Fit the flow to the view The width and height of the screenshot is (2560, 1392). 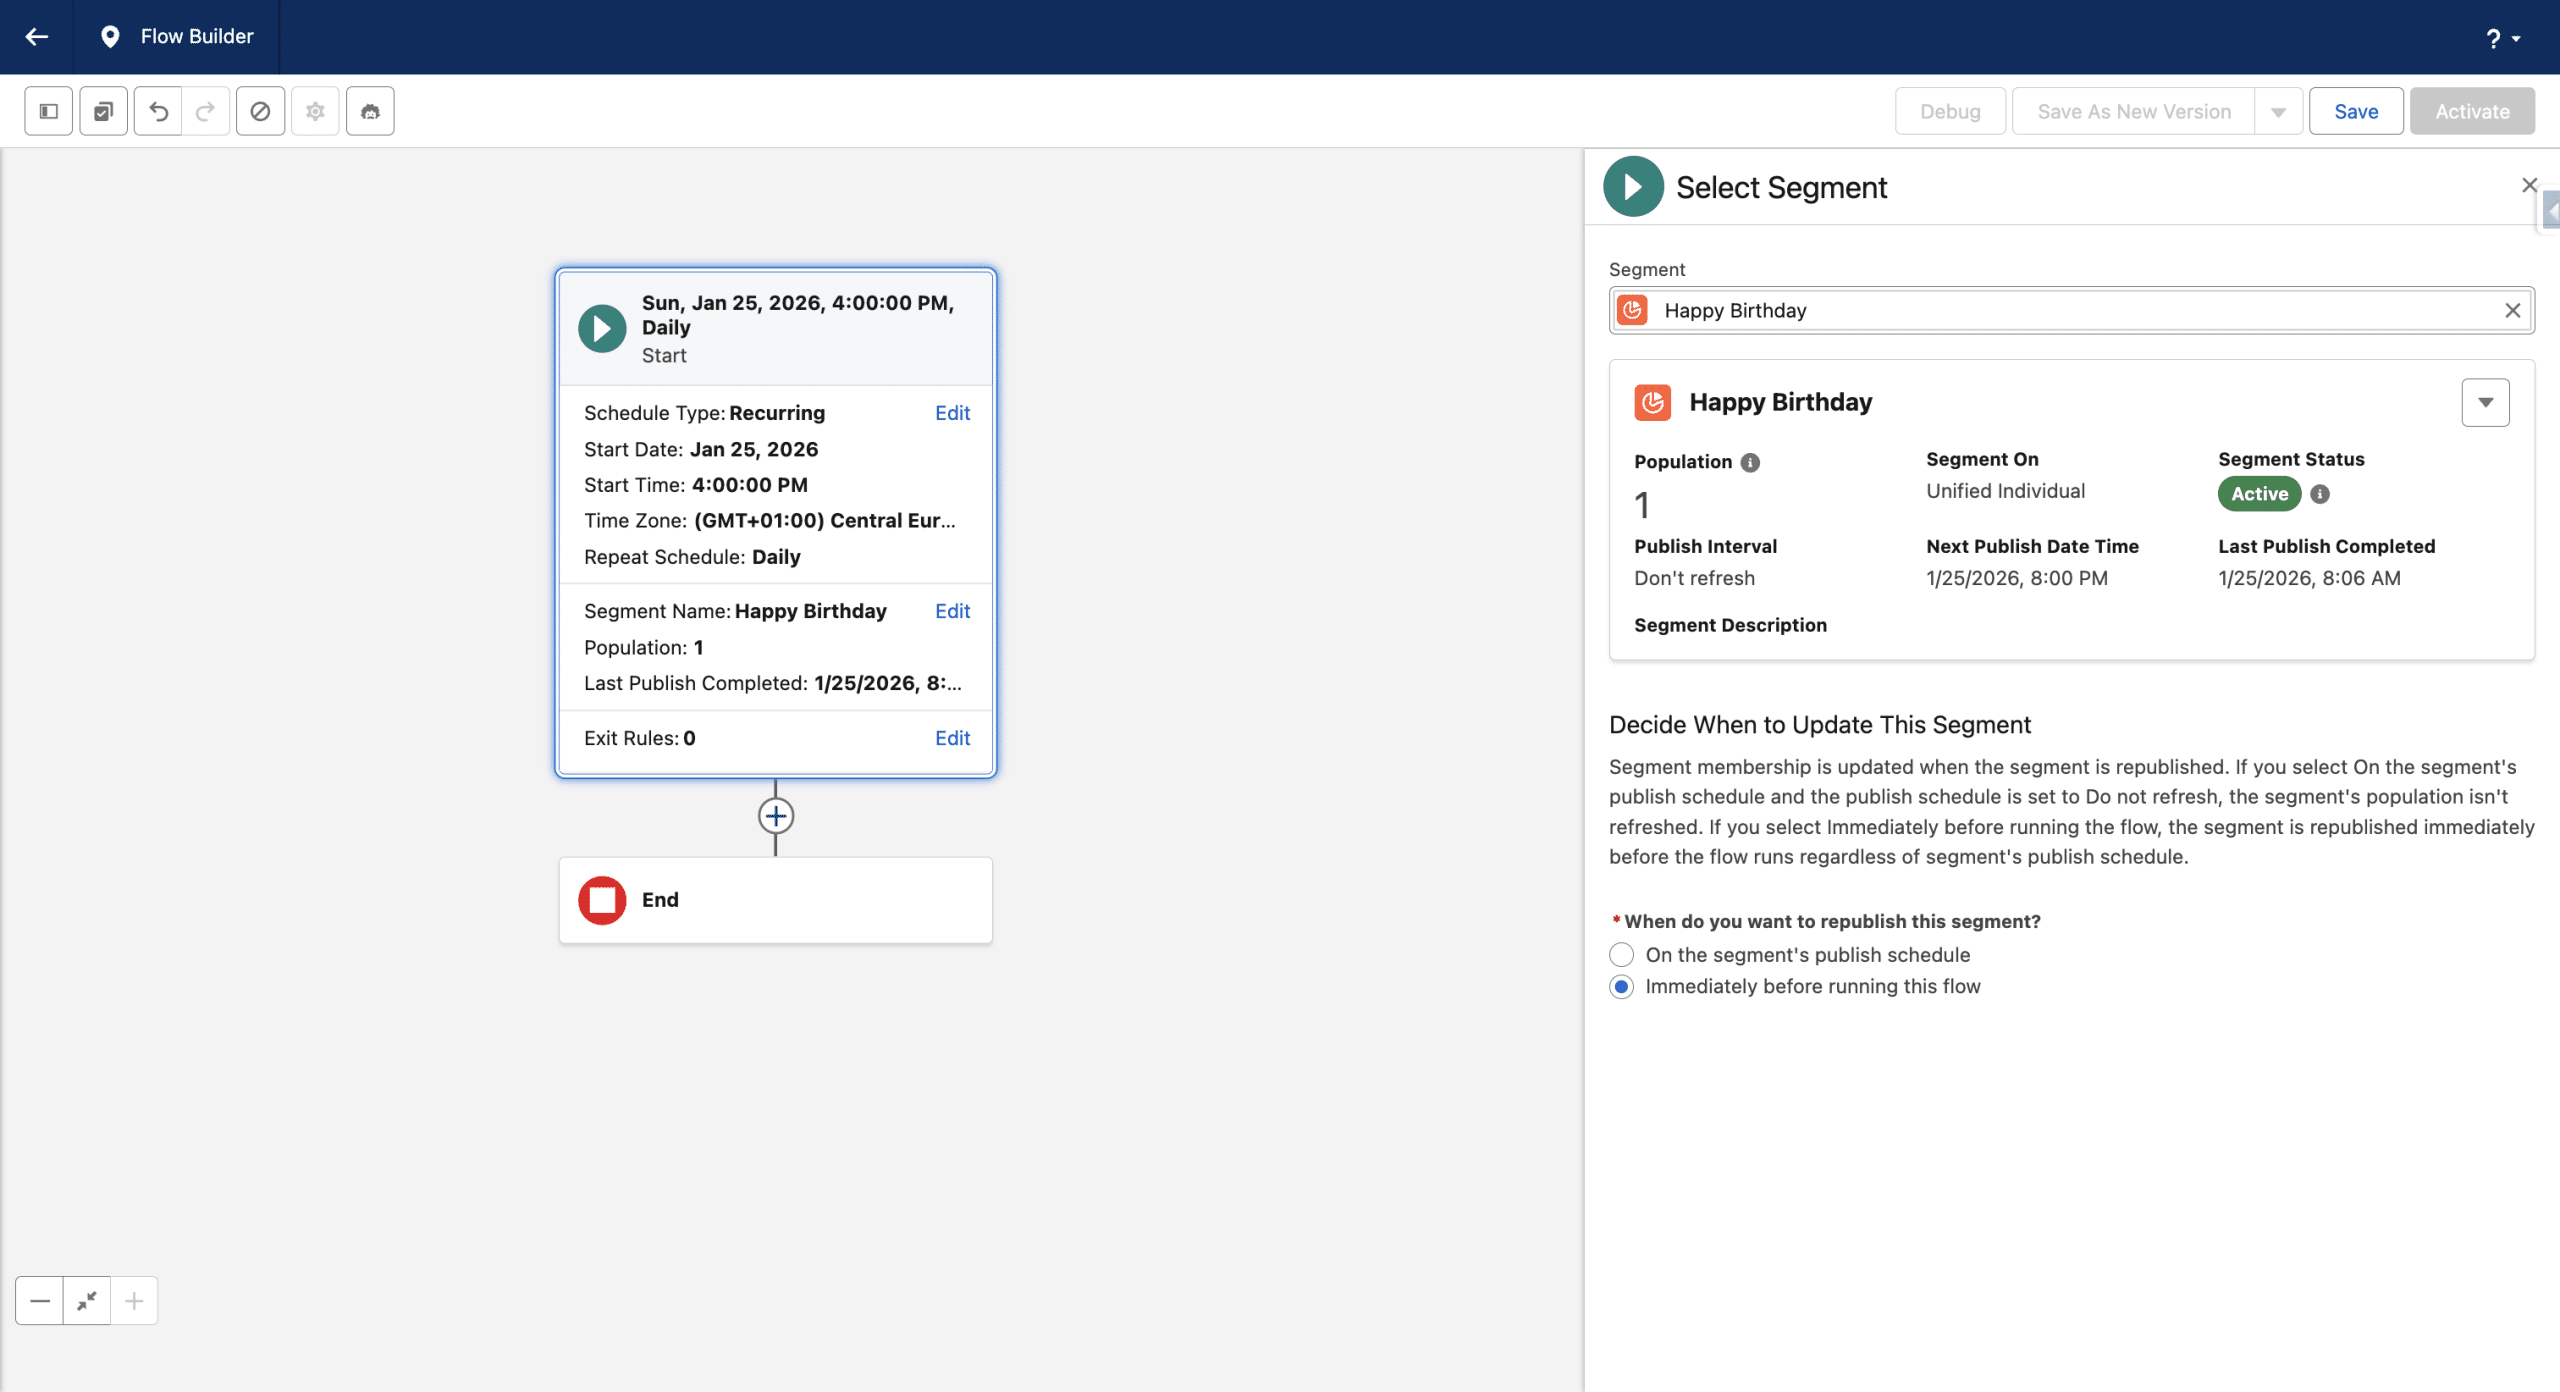87,1300
